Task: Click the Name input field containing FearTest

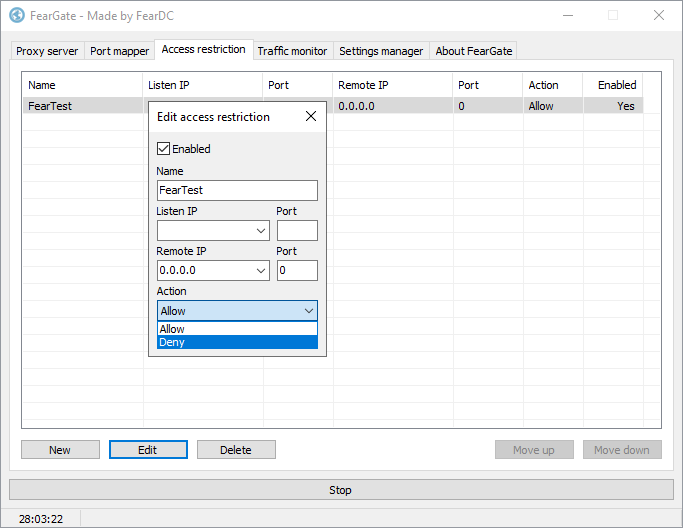Action: [x=237, y=190]
